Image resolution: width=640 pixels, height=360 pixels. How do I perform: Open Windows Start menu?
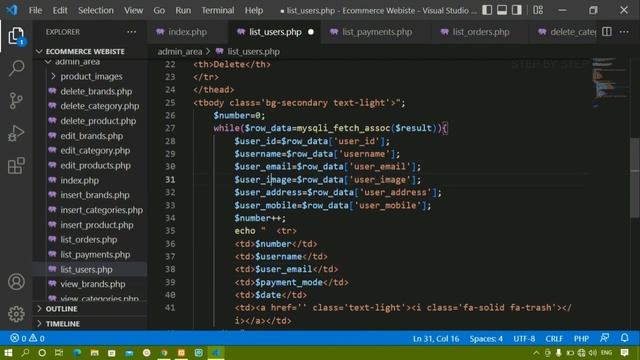(8, 353)
